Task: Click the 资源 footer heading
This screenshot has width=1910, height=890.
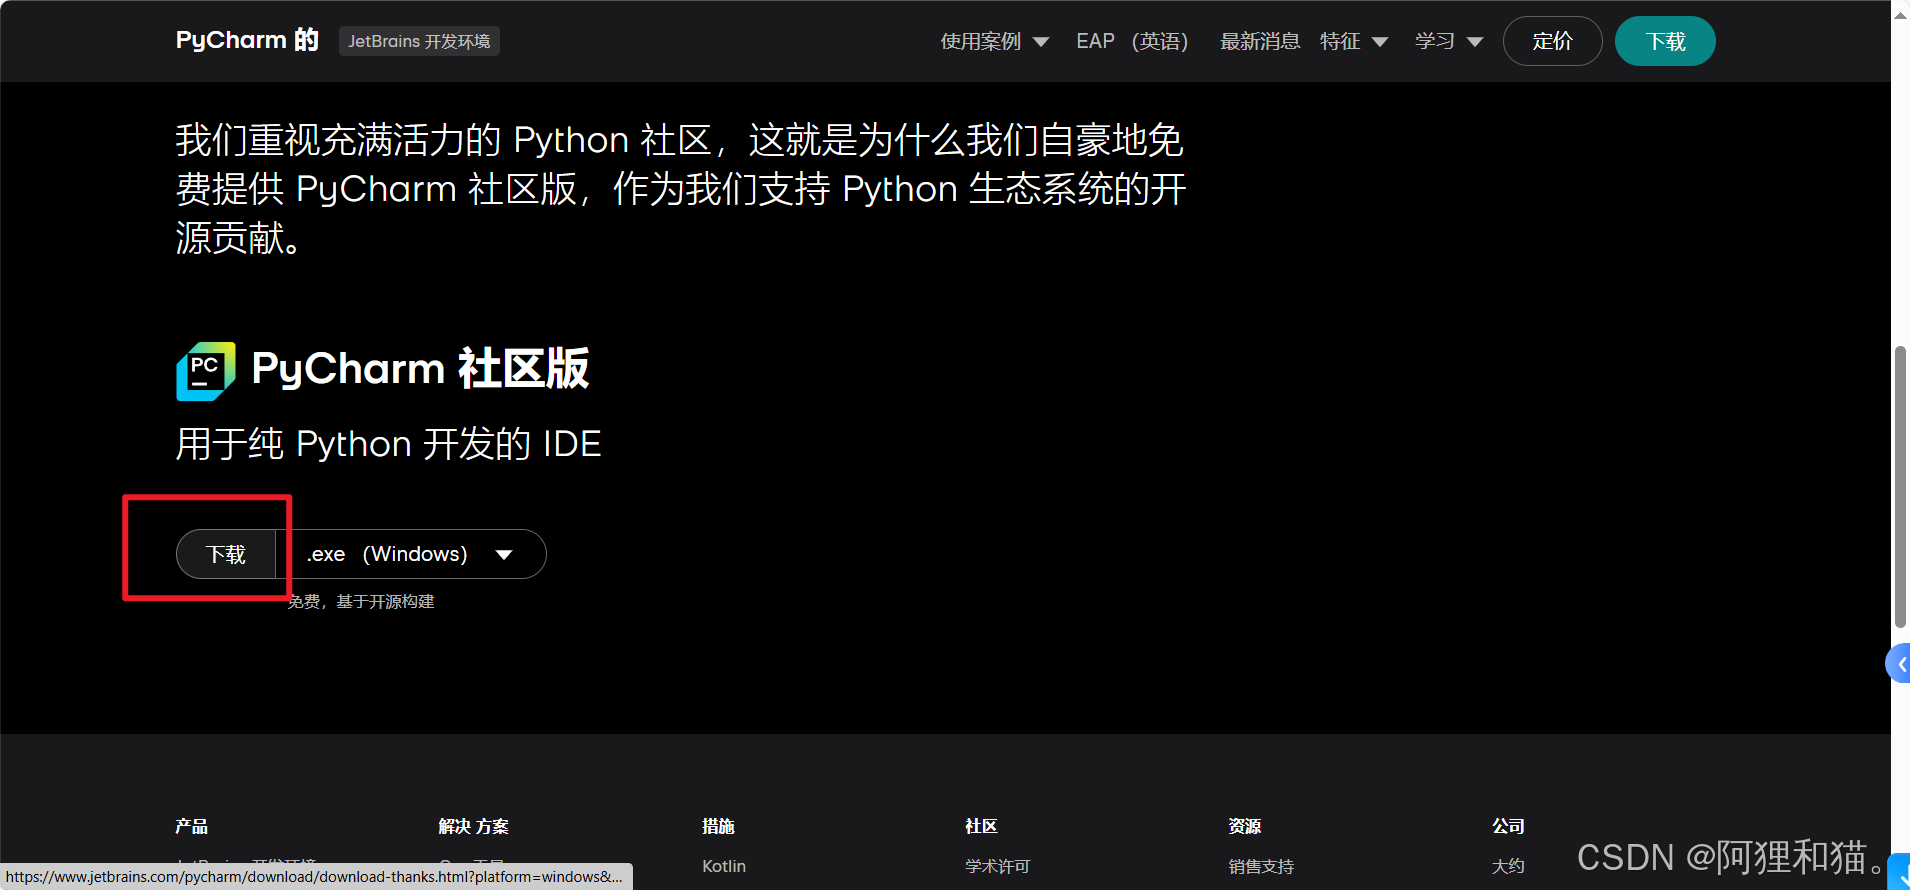Action: tap(1244, 826)
